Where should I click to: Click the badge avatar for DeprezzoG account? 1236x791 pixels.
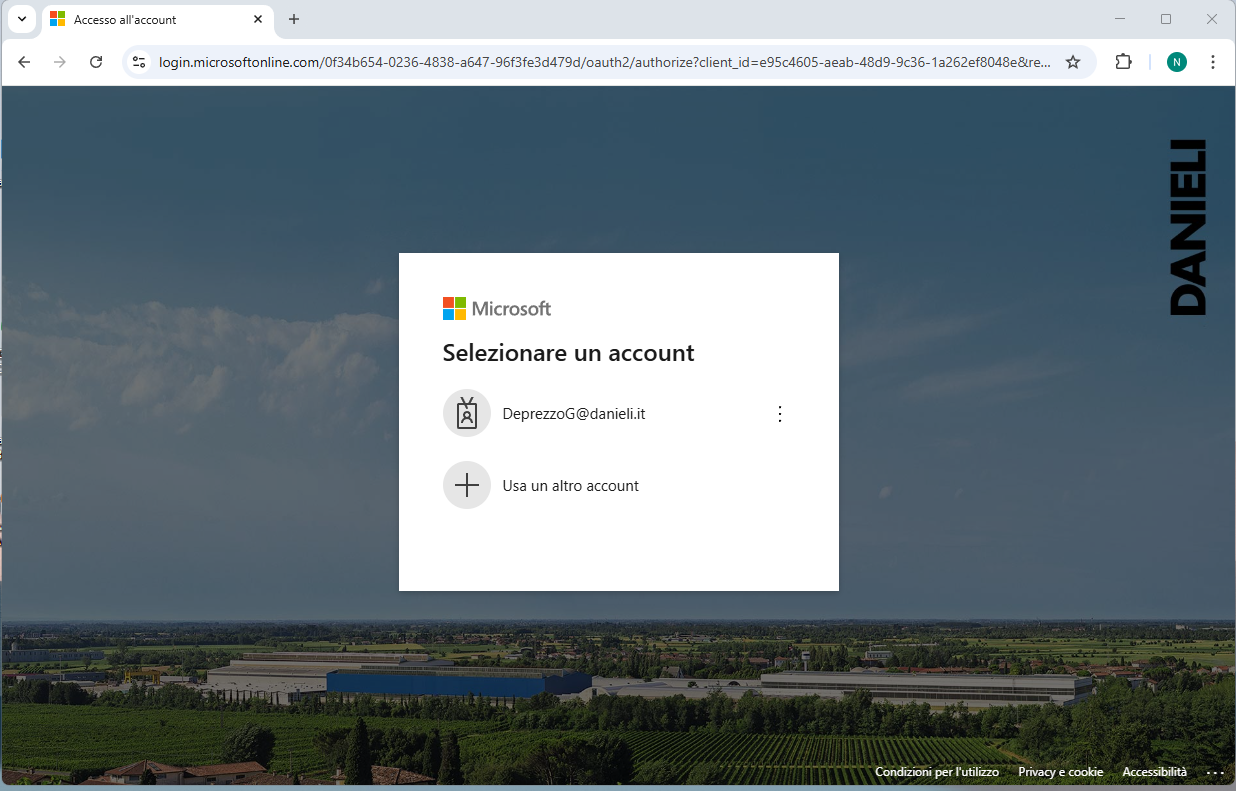coord(467,413)
